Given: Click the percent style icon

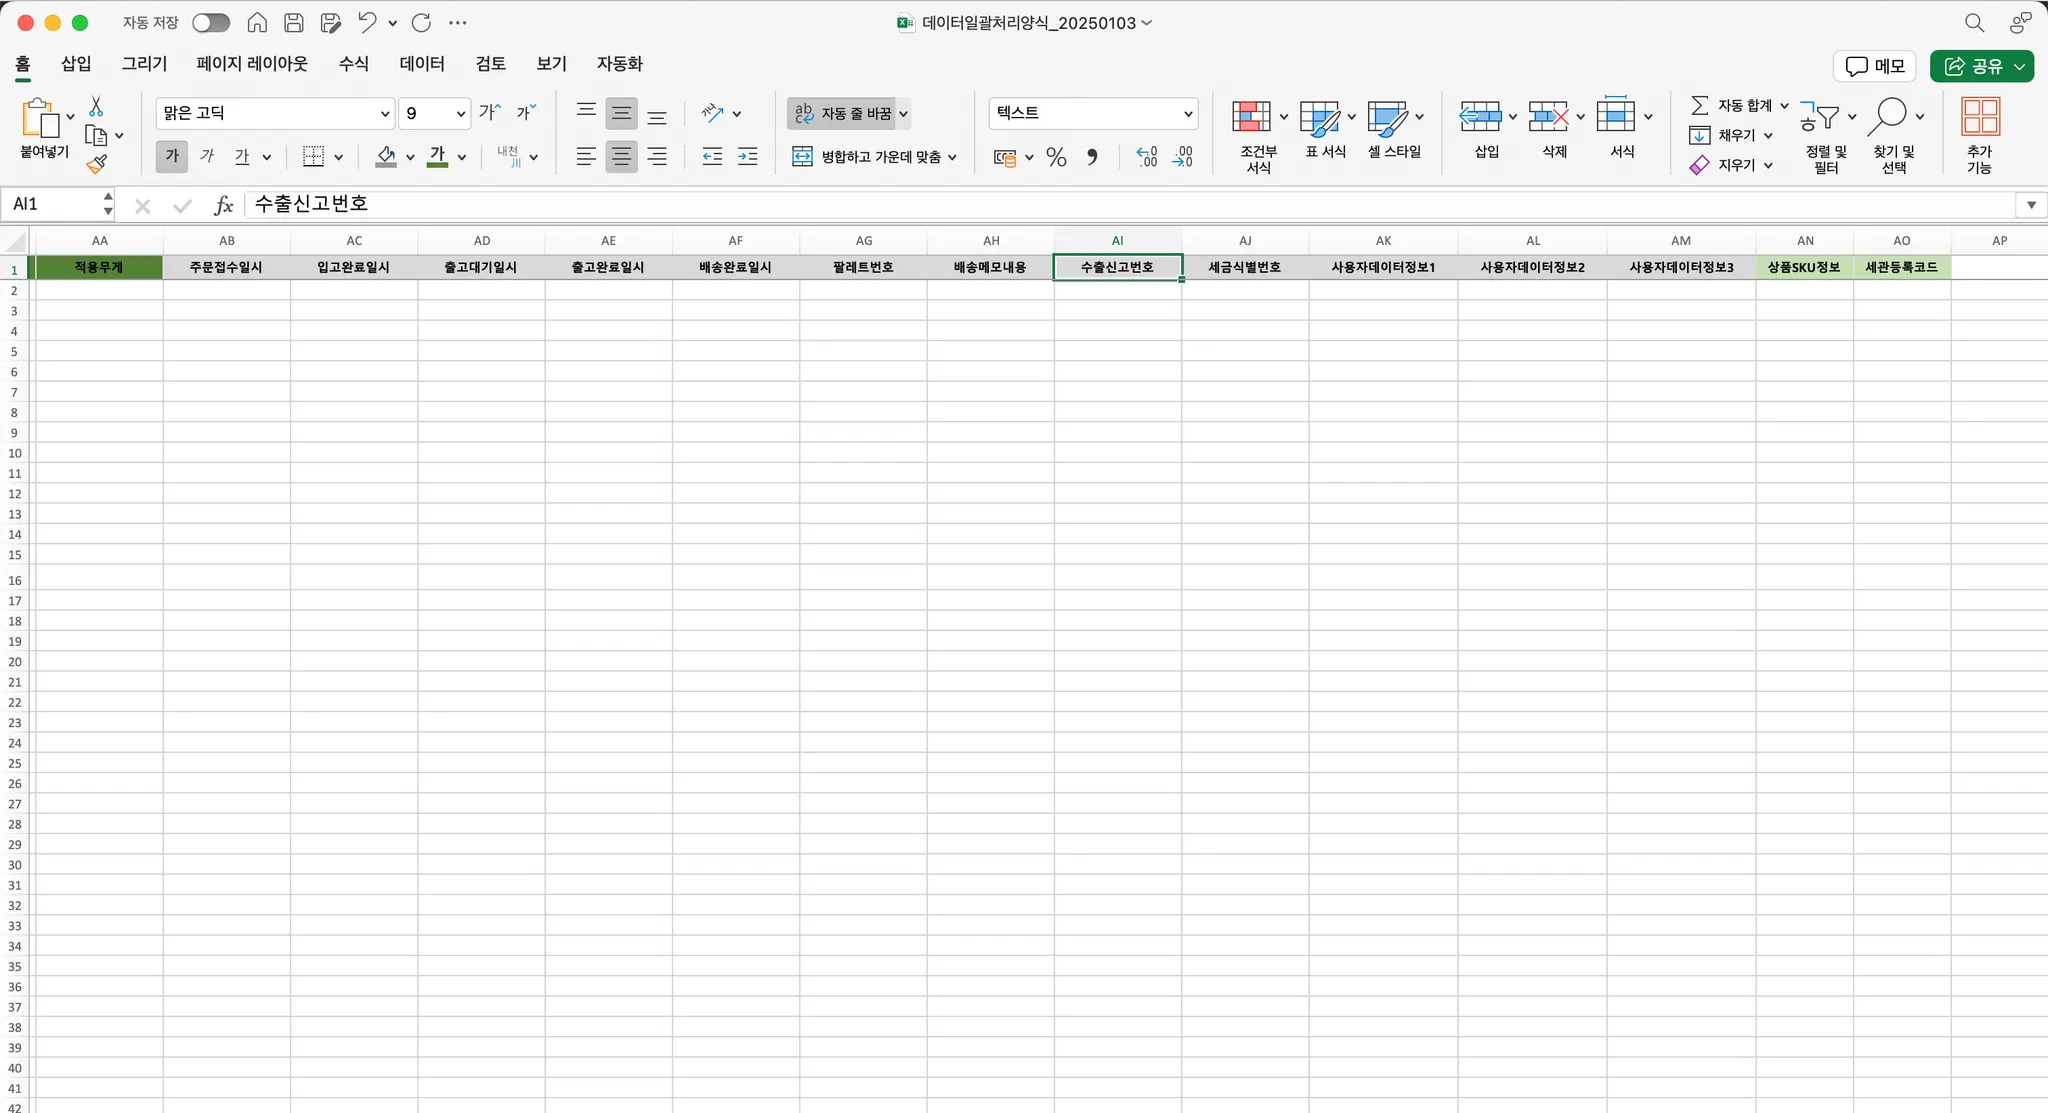Looking at the screenshot, I should (x=1056, y=157).
